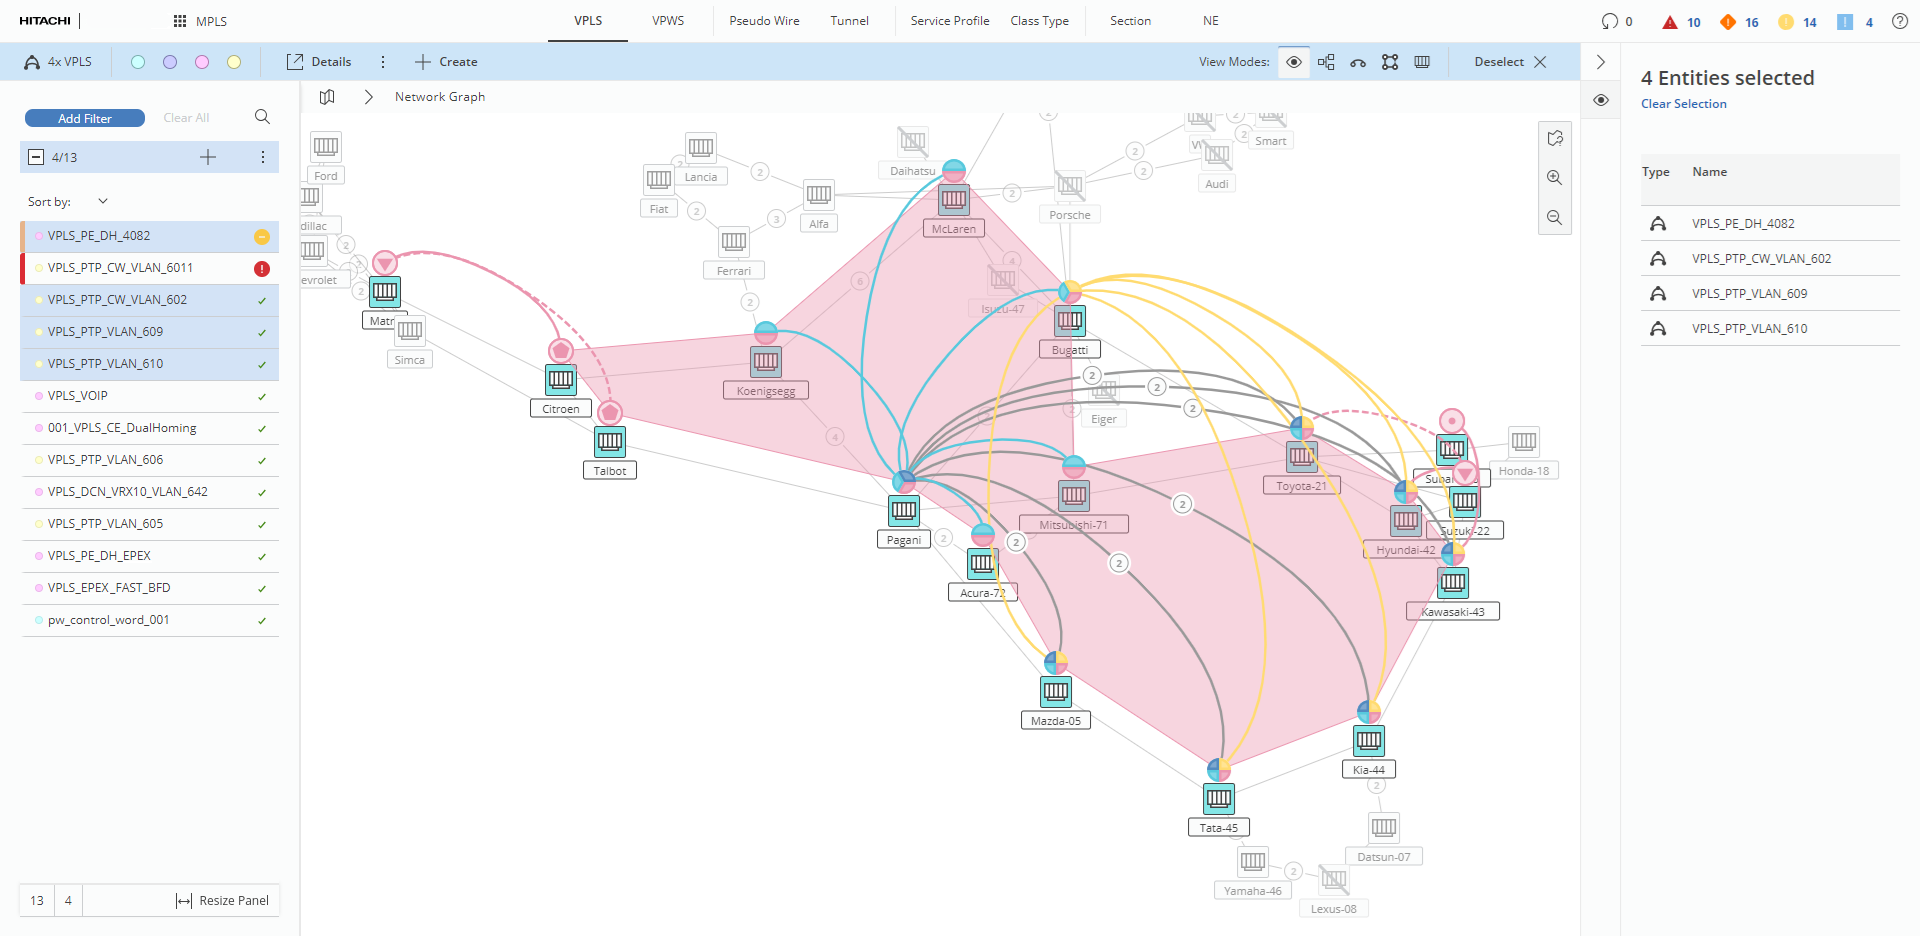The image size is (1920, 936).
Task: Open the Pseudo Wire tab
Action: pos(764,21)
